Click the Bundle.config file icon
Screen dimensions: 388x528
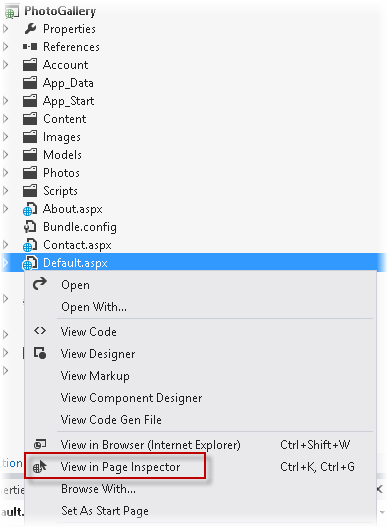30,227
